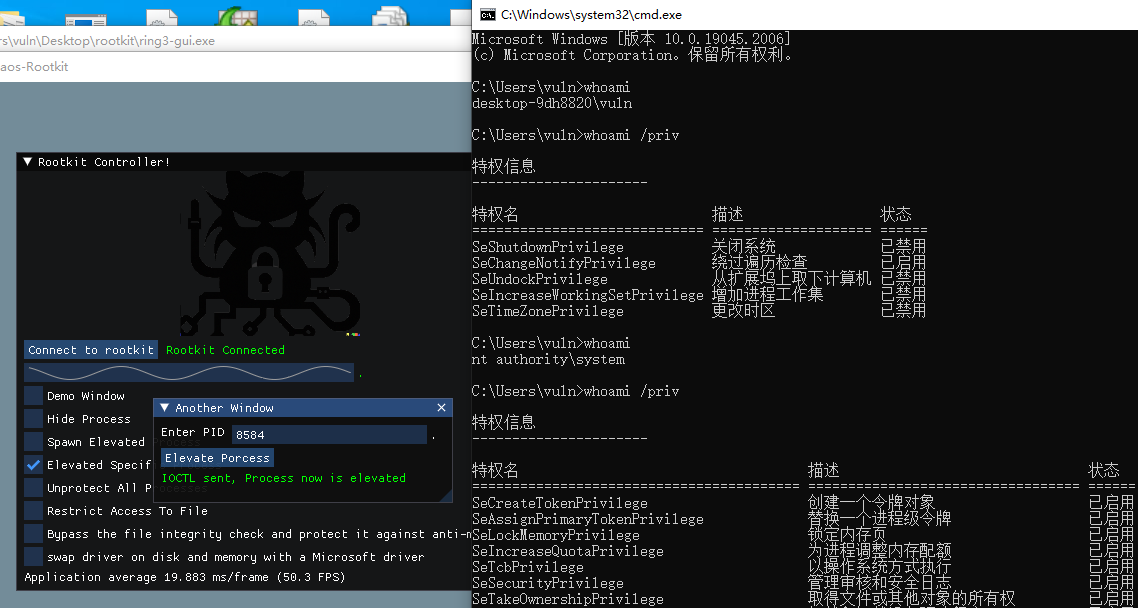Image resolution: width=1138 pixels, height=608 pixels.
Task: Tick the Spawn Elevated Process checkbox
Action: pyautogui.click(x=33, y=442)
